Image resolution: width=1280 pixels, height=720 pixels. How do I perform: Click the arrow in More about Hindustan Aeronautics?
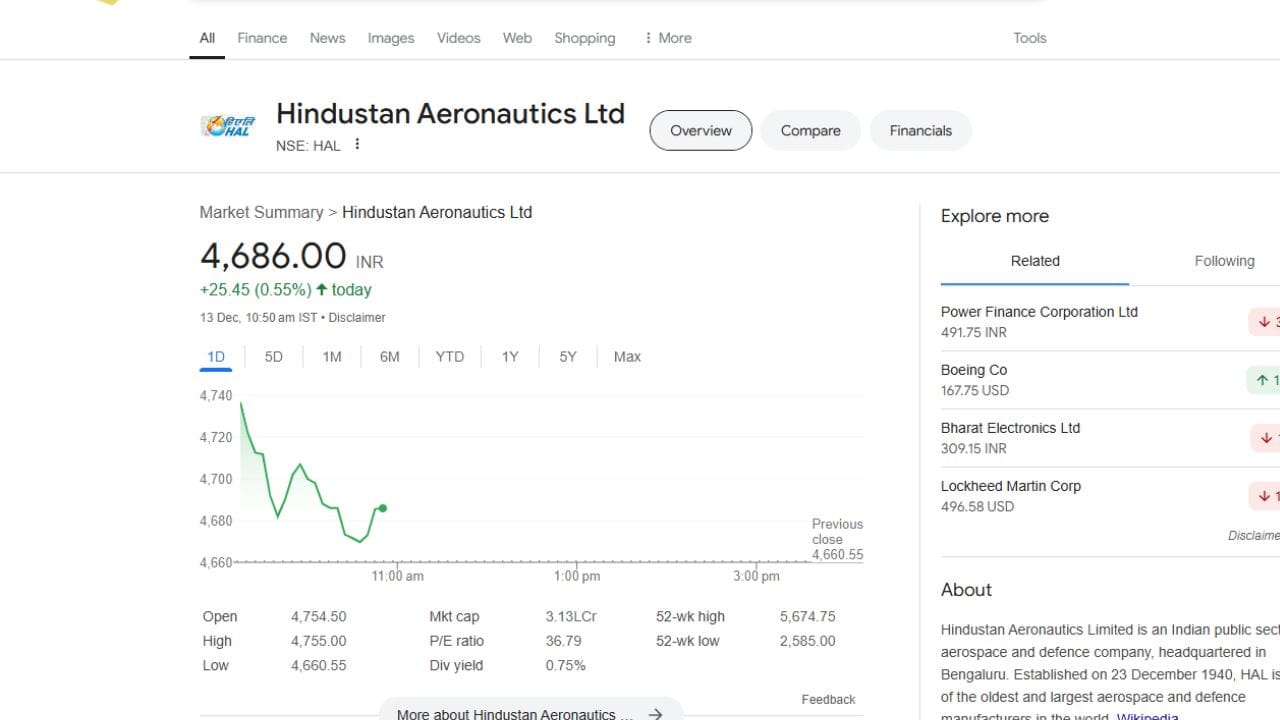(655, 713)
